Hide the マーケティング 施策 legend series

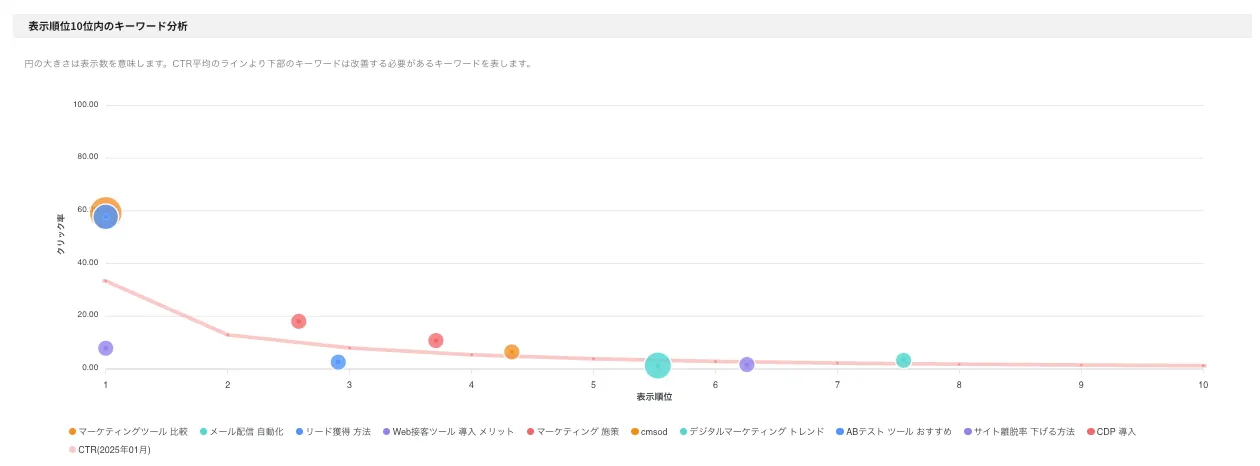pos(572,432)
